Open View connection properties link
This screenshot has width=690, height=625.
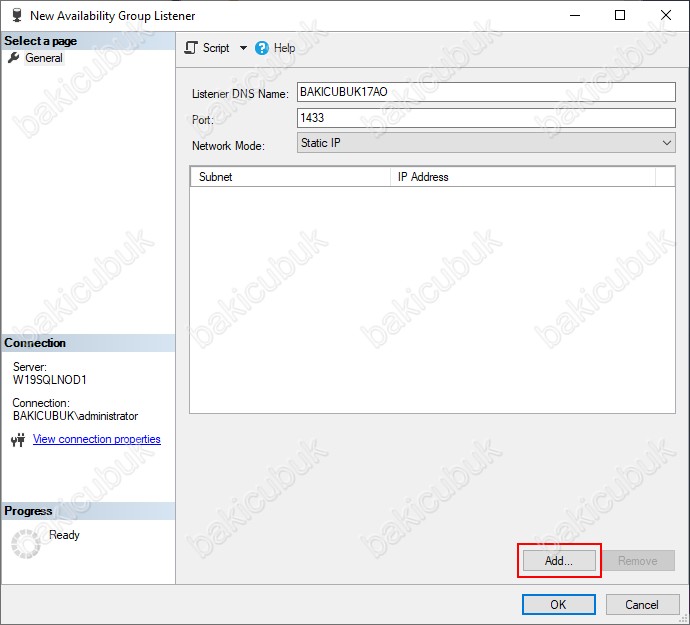(x=97, y=439)
